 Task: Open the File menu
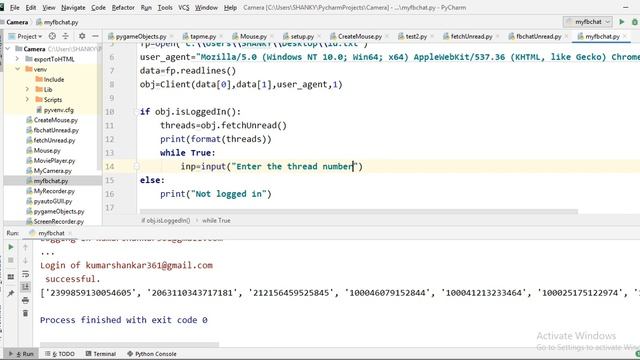pos(14,7)
